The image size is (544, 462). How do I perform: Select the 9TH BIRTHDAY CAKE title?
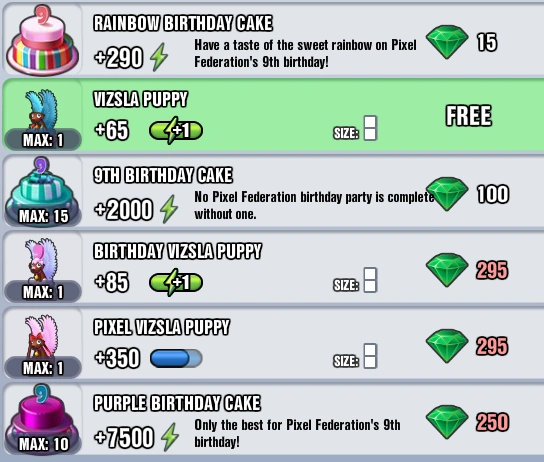pyautogui.click(x=163, y=175)
